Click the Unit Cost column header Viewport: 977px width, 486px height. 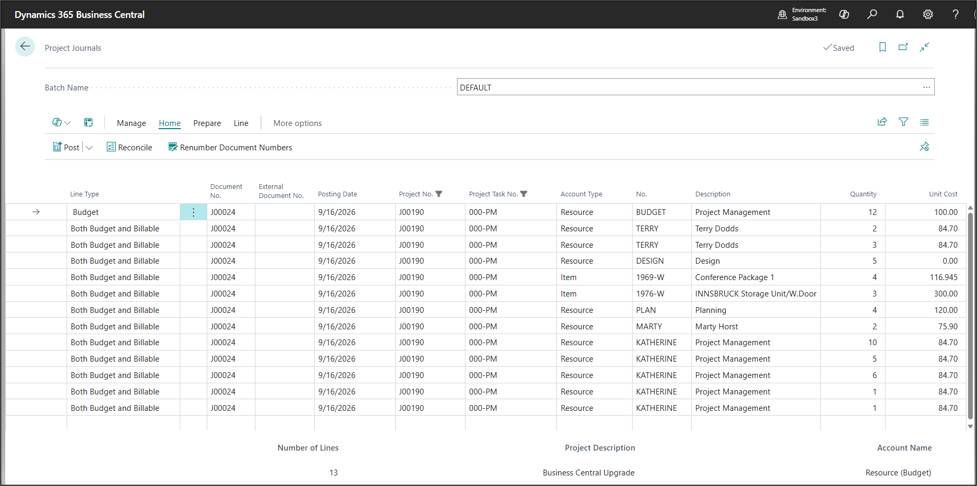pos(943,194)
